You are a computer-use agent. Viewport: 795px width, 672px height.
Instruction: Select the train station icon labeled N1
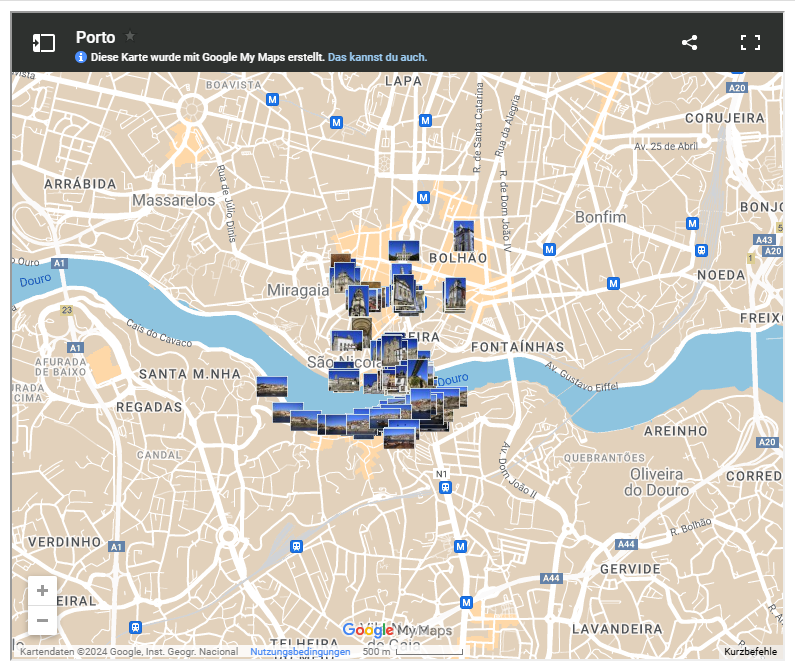tap(445, 488)
